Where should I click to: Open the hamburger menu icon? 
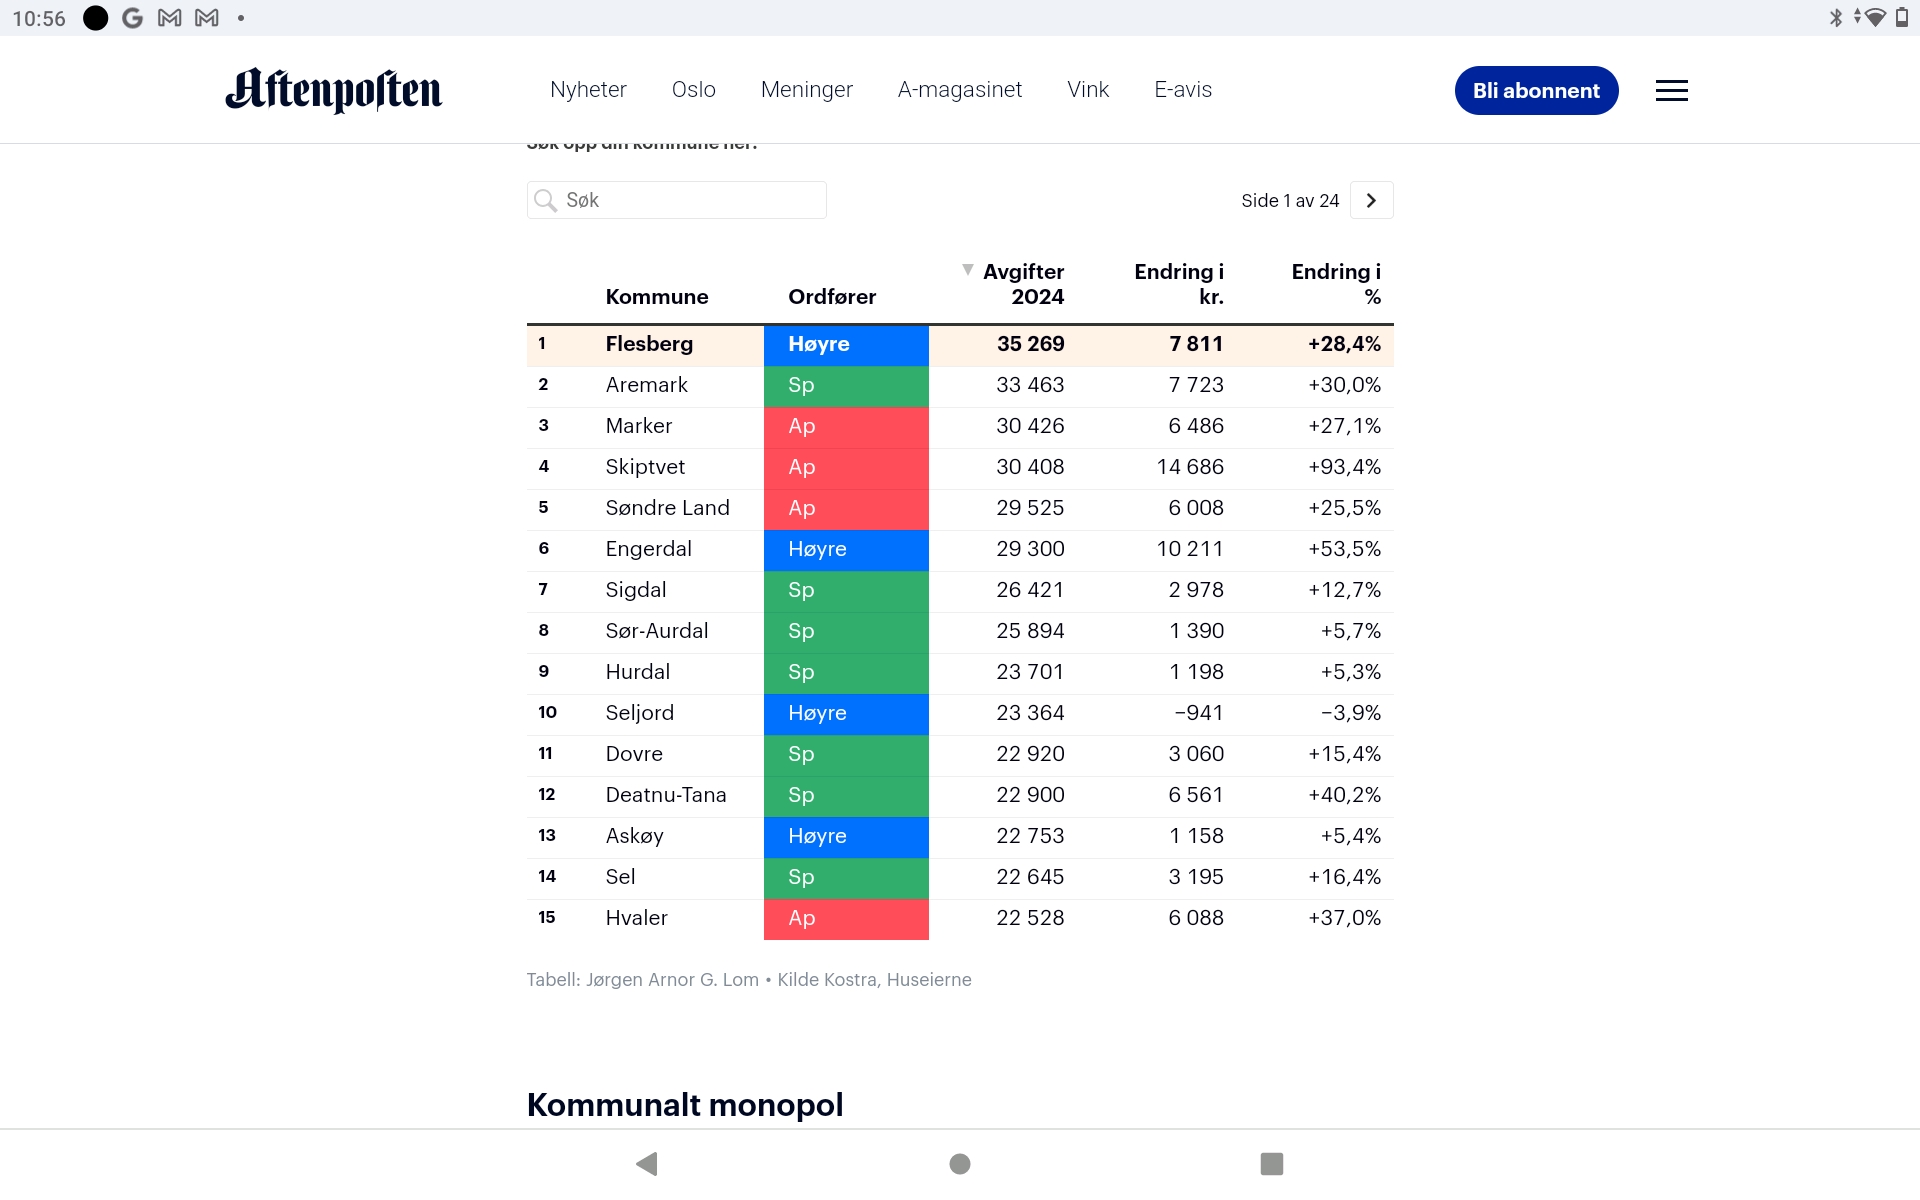coord(1671,91)
